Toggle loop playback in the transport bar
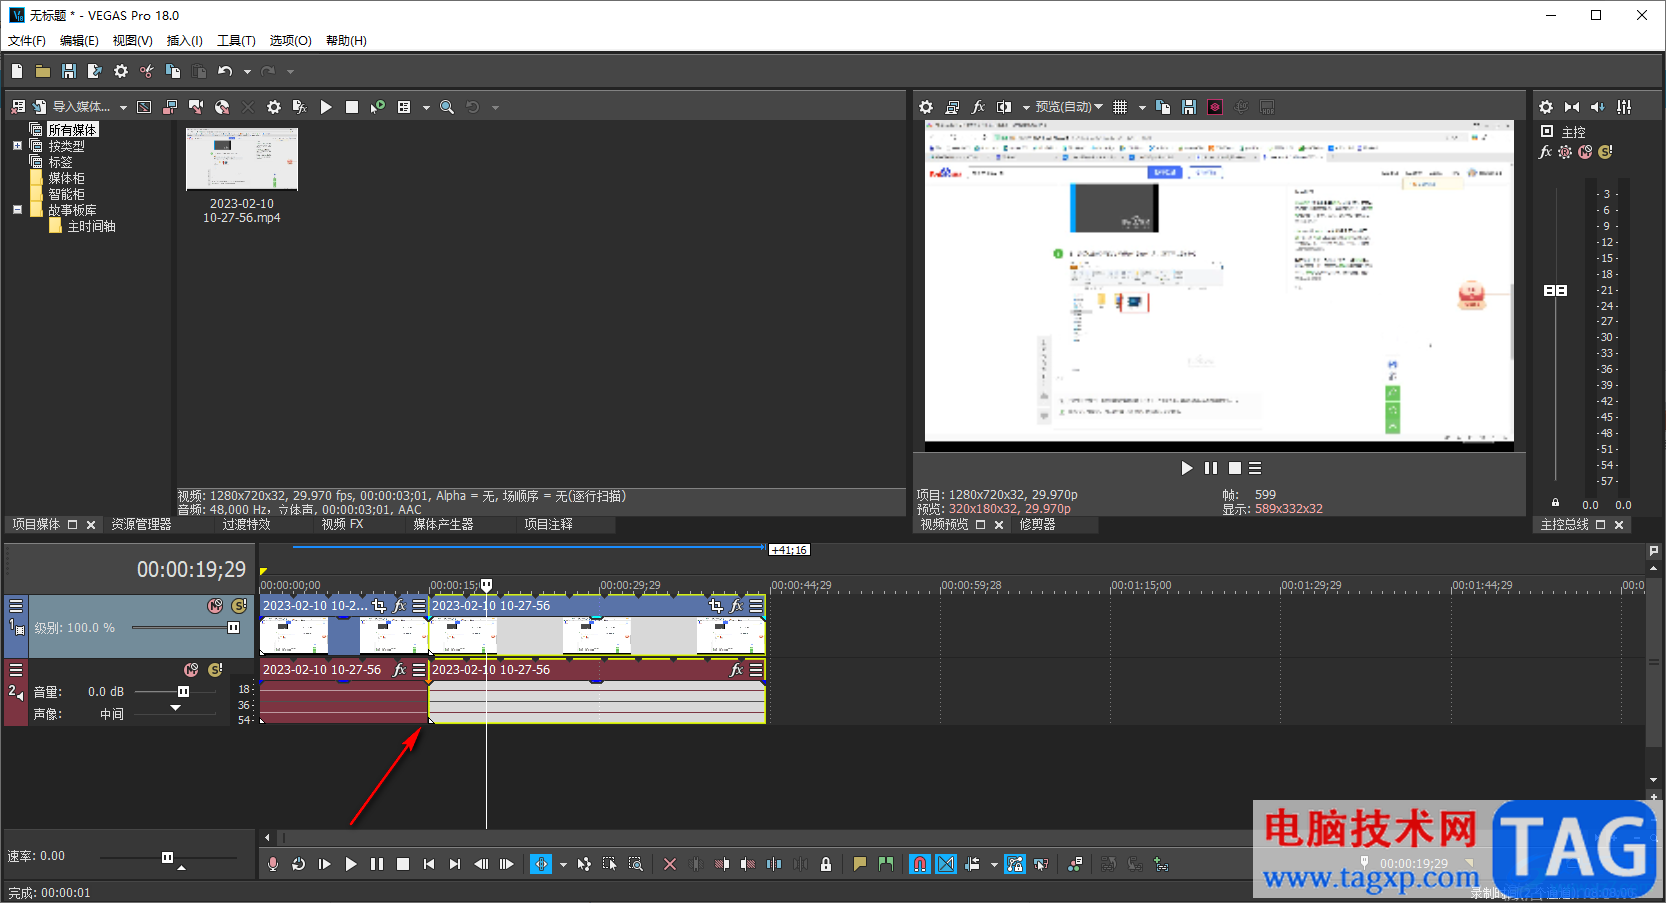 [299, 864]
